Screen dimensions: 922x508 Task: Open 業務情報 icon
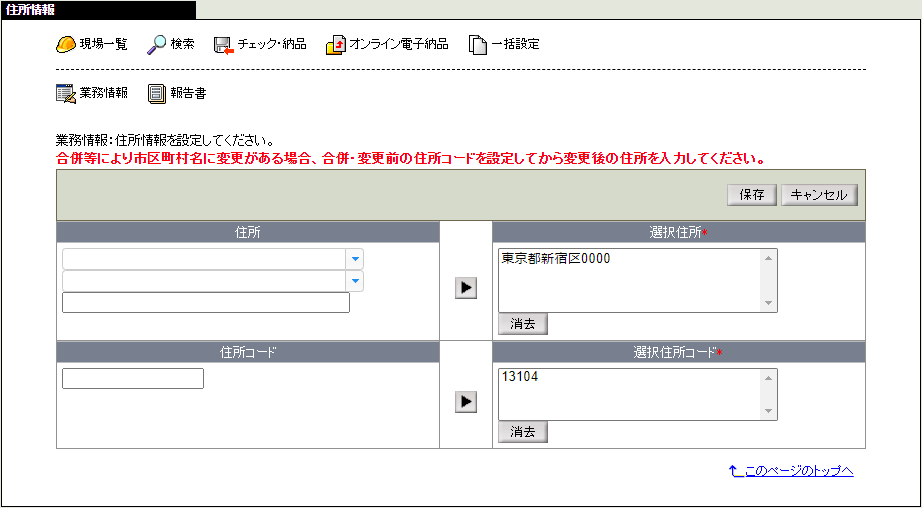[66, 93]
